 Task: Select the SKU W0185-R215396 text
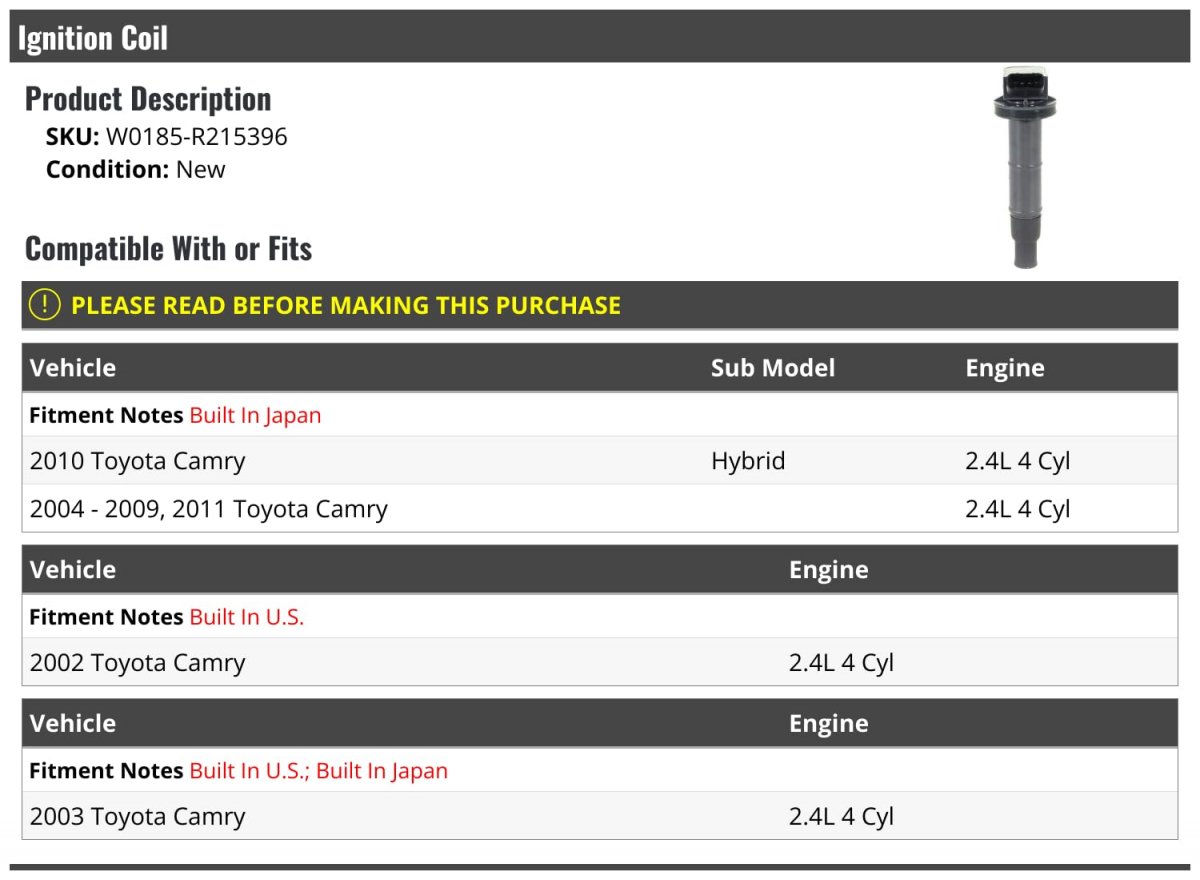[167, 137]
